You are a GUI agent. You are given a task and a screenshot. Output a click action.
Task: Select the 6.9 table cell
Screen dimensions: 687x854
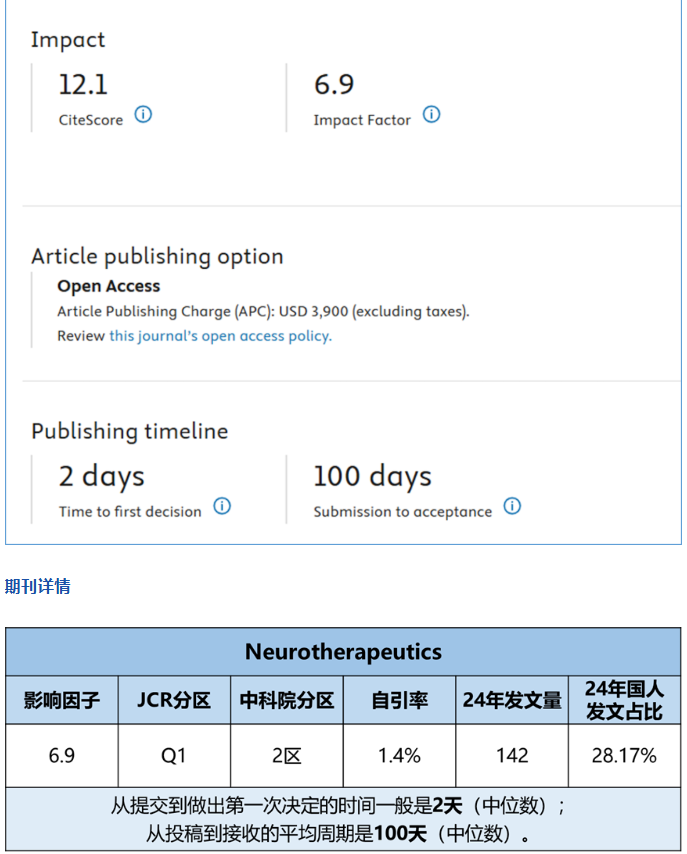coord(62,756)
